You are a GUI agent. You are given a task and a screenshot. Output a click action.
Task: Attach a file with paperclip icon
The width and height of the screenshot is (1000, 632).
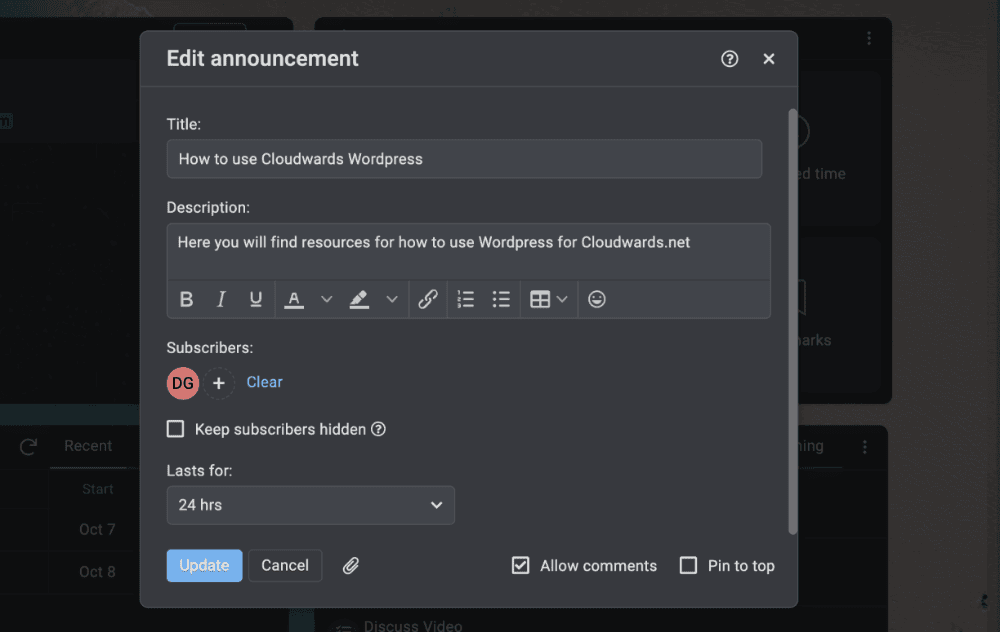[x=351, y=566]
